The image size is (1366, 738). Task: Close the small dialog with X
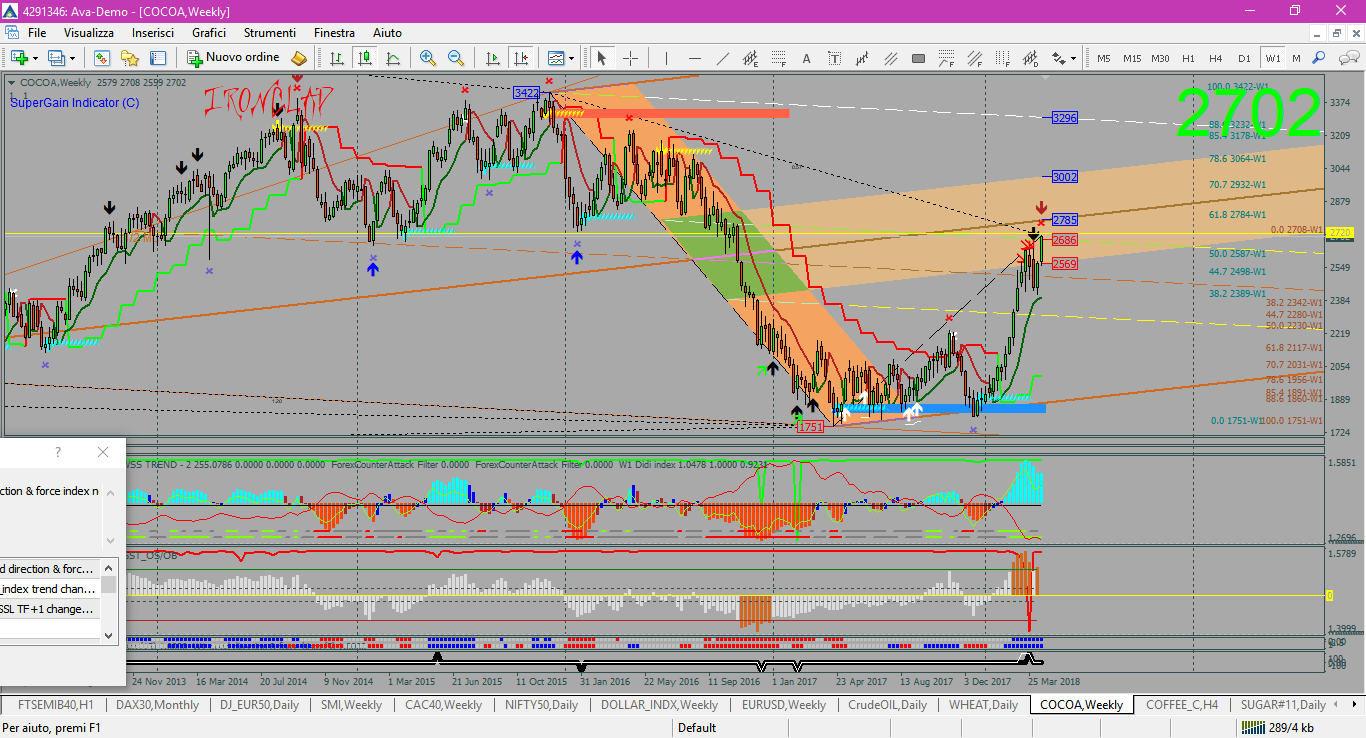coord(103,452)
